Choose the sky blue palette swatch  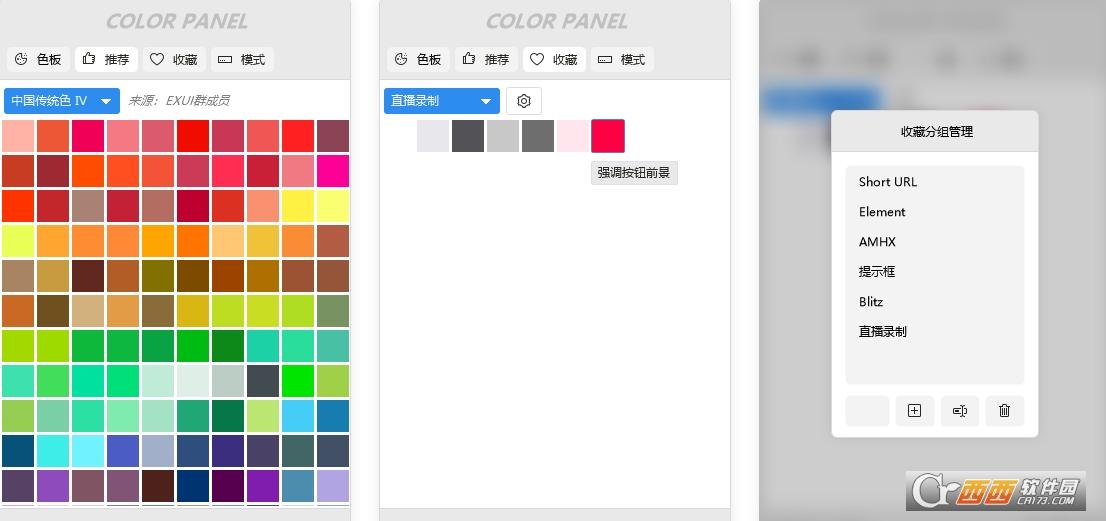pos(298,416)
